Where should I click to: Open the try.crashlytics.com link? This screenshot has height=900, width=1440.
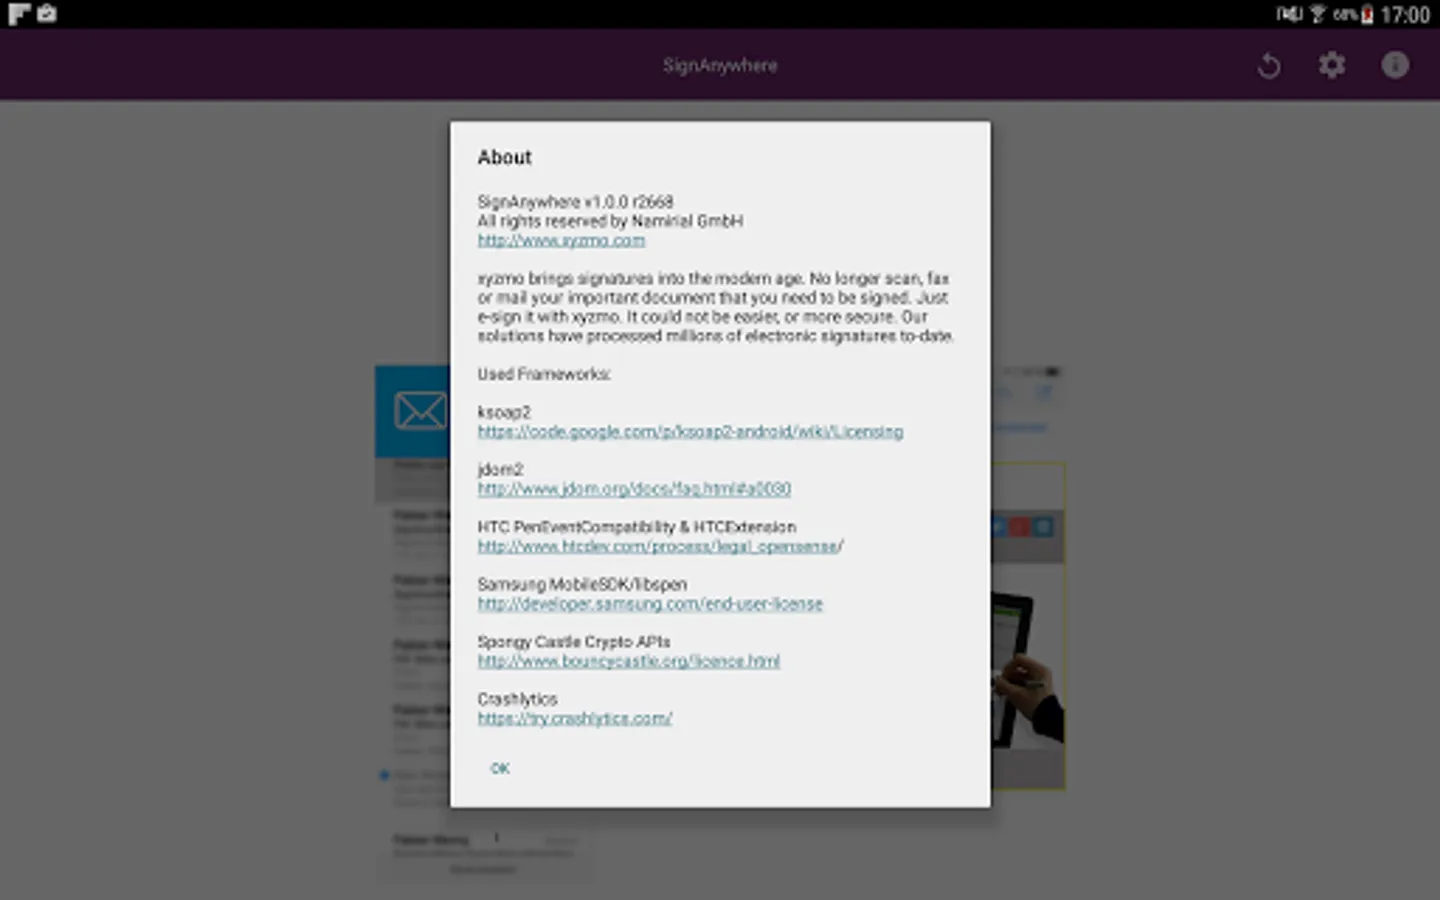pos(574,719)
